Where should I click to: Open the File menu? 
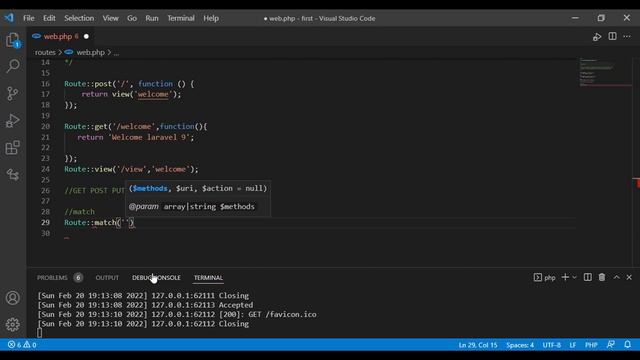pos(29,18)
